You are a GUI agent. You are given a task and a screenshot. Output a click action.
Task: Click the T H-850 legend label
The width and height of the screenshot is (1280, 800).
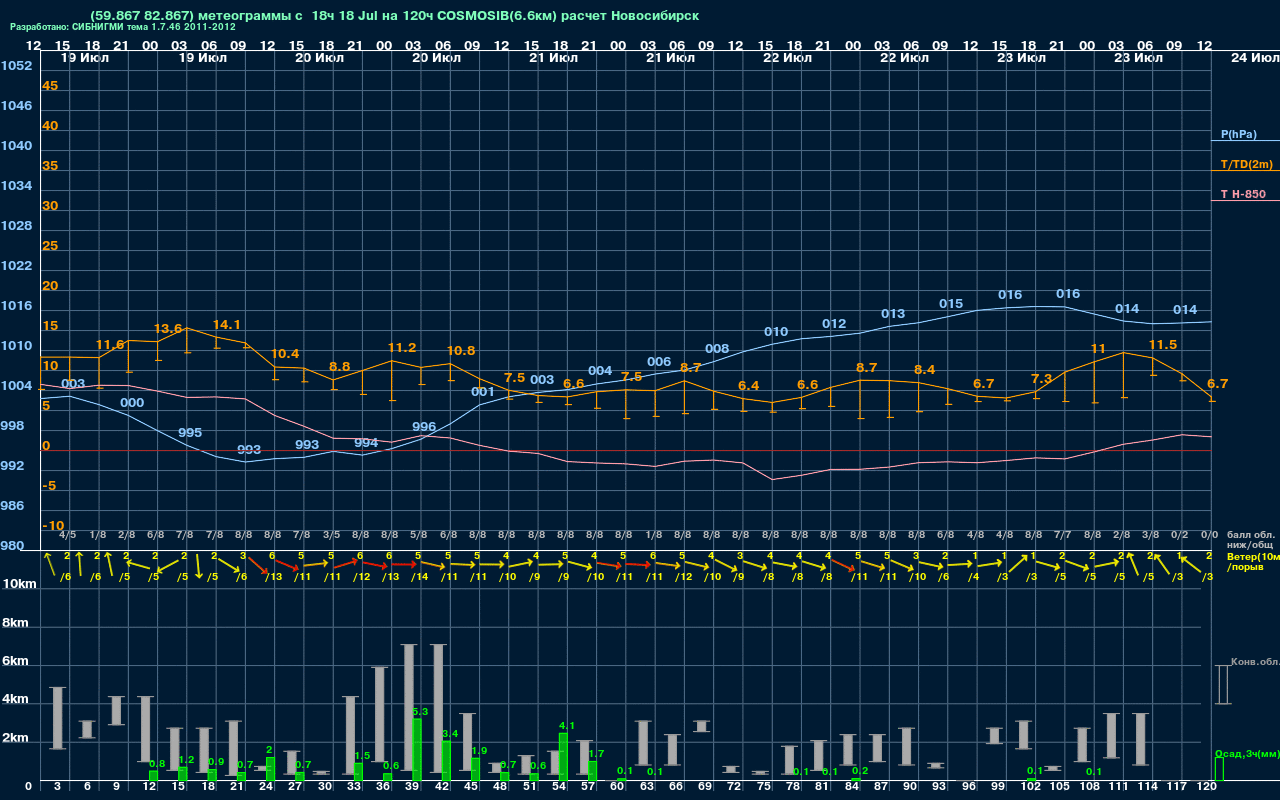(x=1243, y=194)
